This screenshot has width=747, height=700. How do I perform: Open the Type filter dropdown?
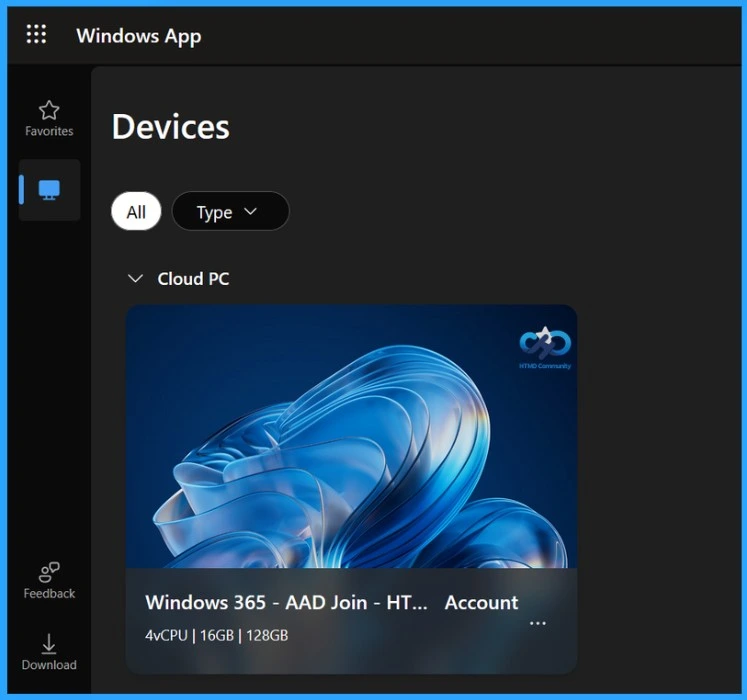230,211
